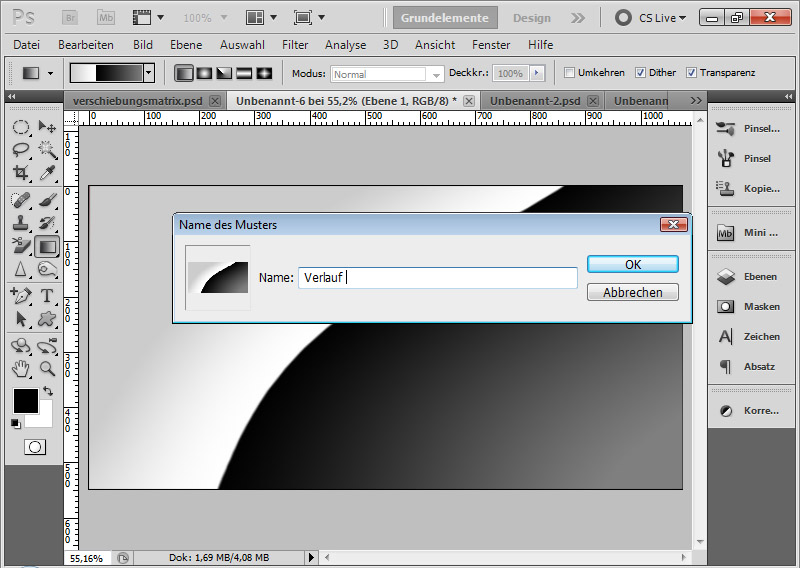The width and height of the screenshot is (800, 568).
Task: Open the CS Live dropdown
Action: pos(650,18)
